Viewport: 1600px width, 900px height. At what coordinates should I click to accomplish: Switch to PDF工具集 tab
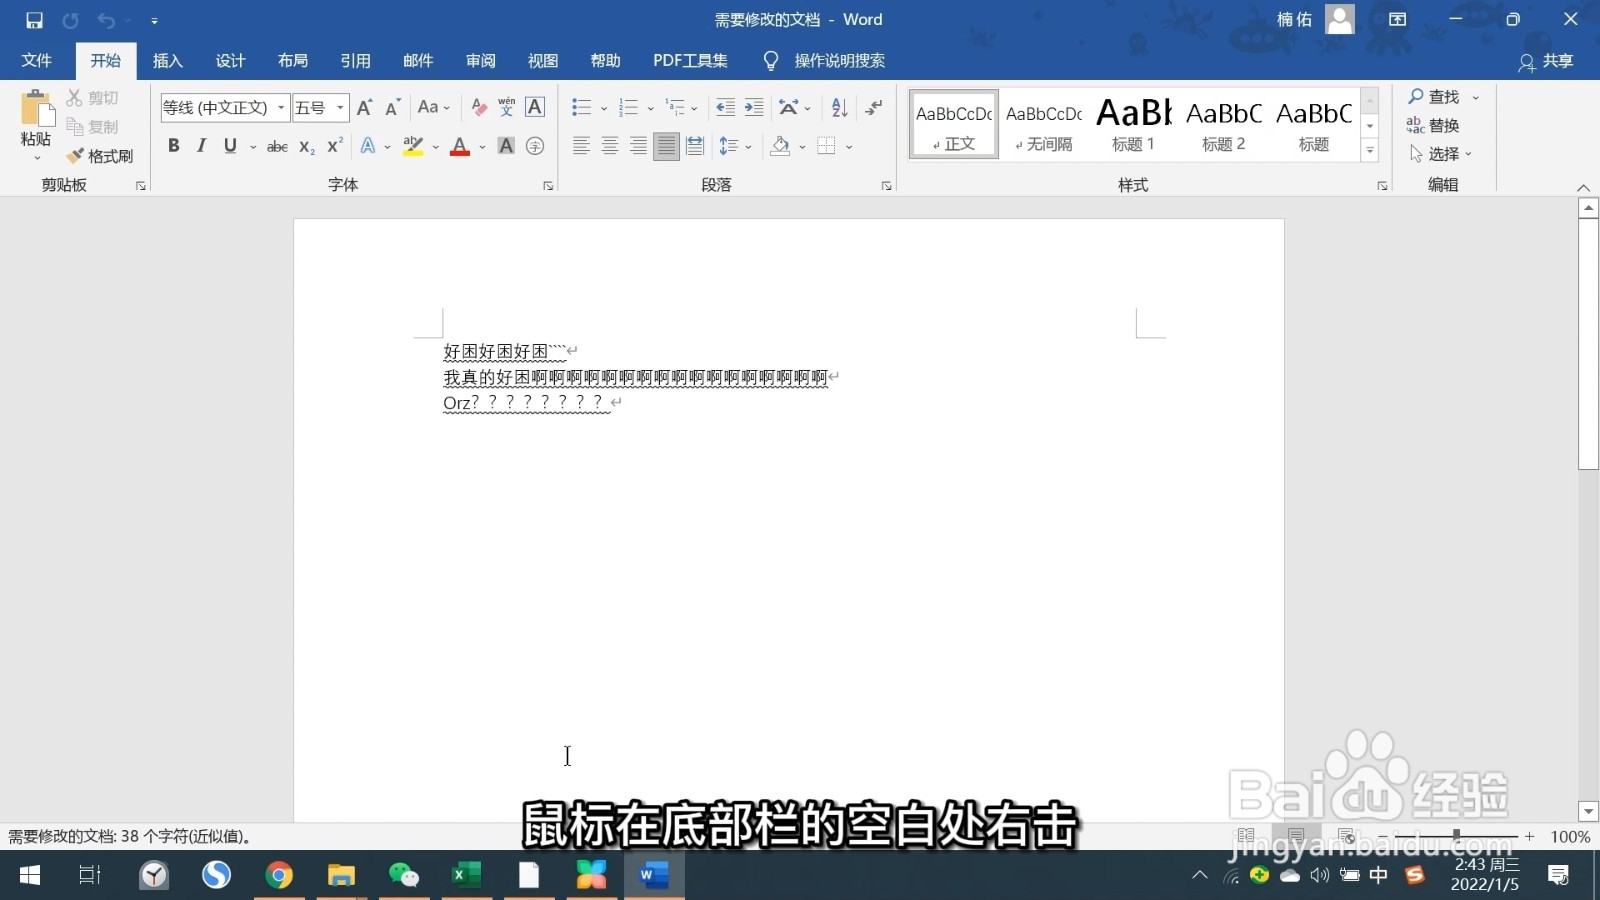coord(690,61)
